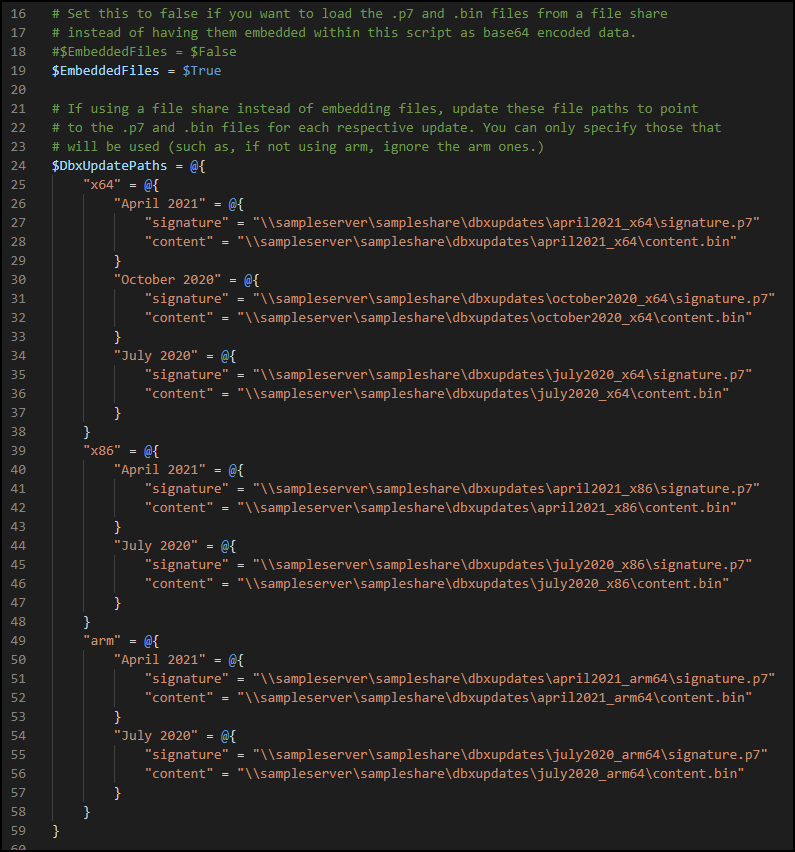
Task: Click line number 24 in the gutter
Action: tap(18, 165)
